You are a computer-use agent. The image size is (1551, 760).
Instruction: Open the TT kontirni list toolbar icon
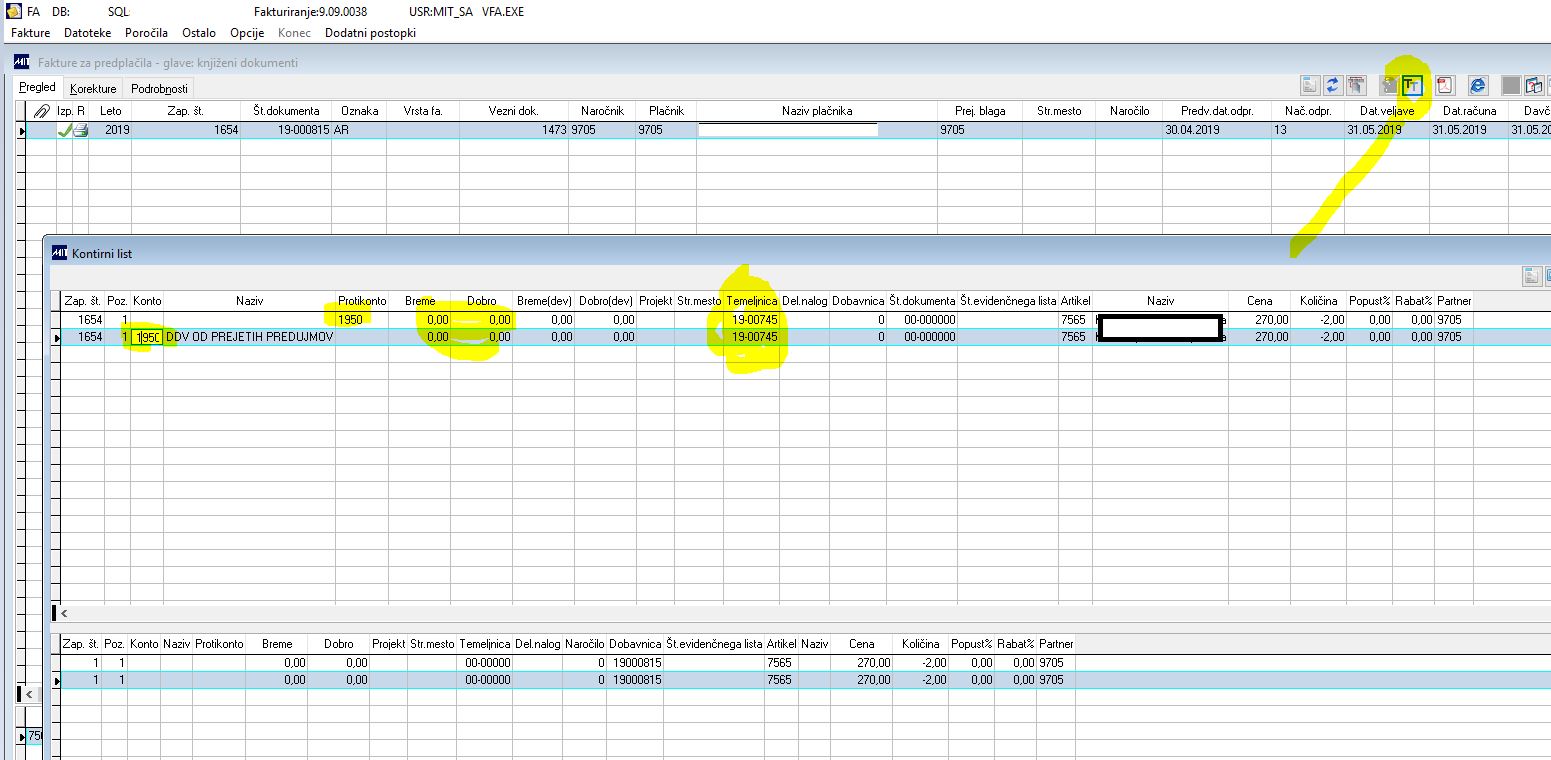pos(1412,85)
